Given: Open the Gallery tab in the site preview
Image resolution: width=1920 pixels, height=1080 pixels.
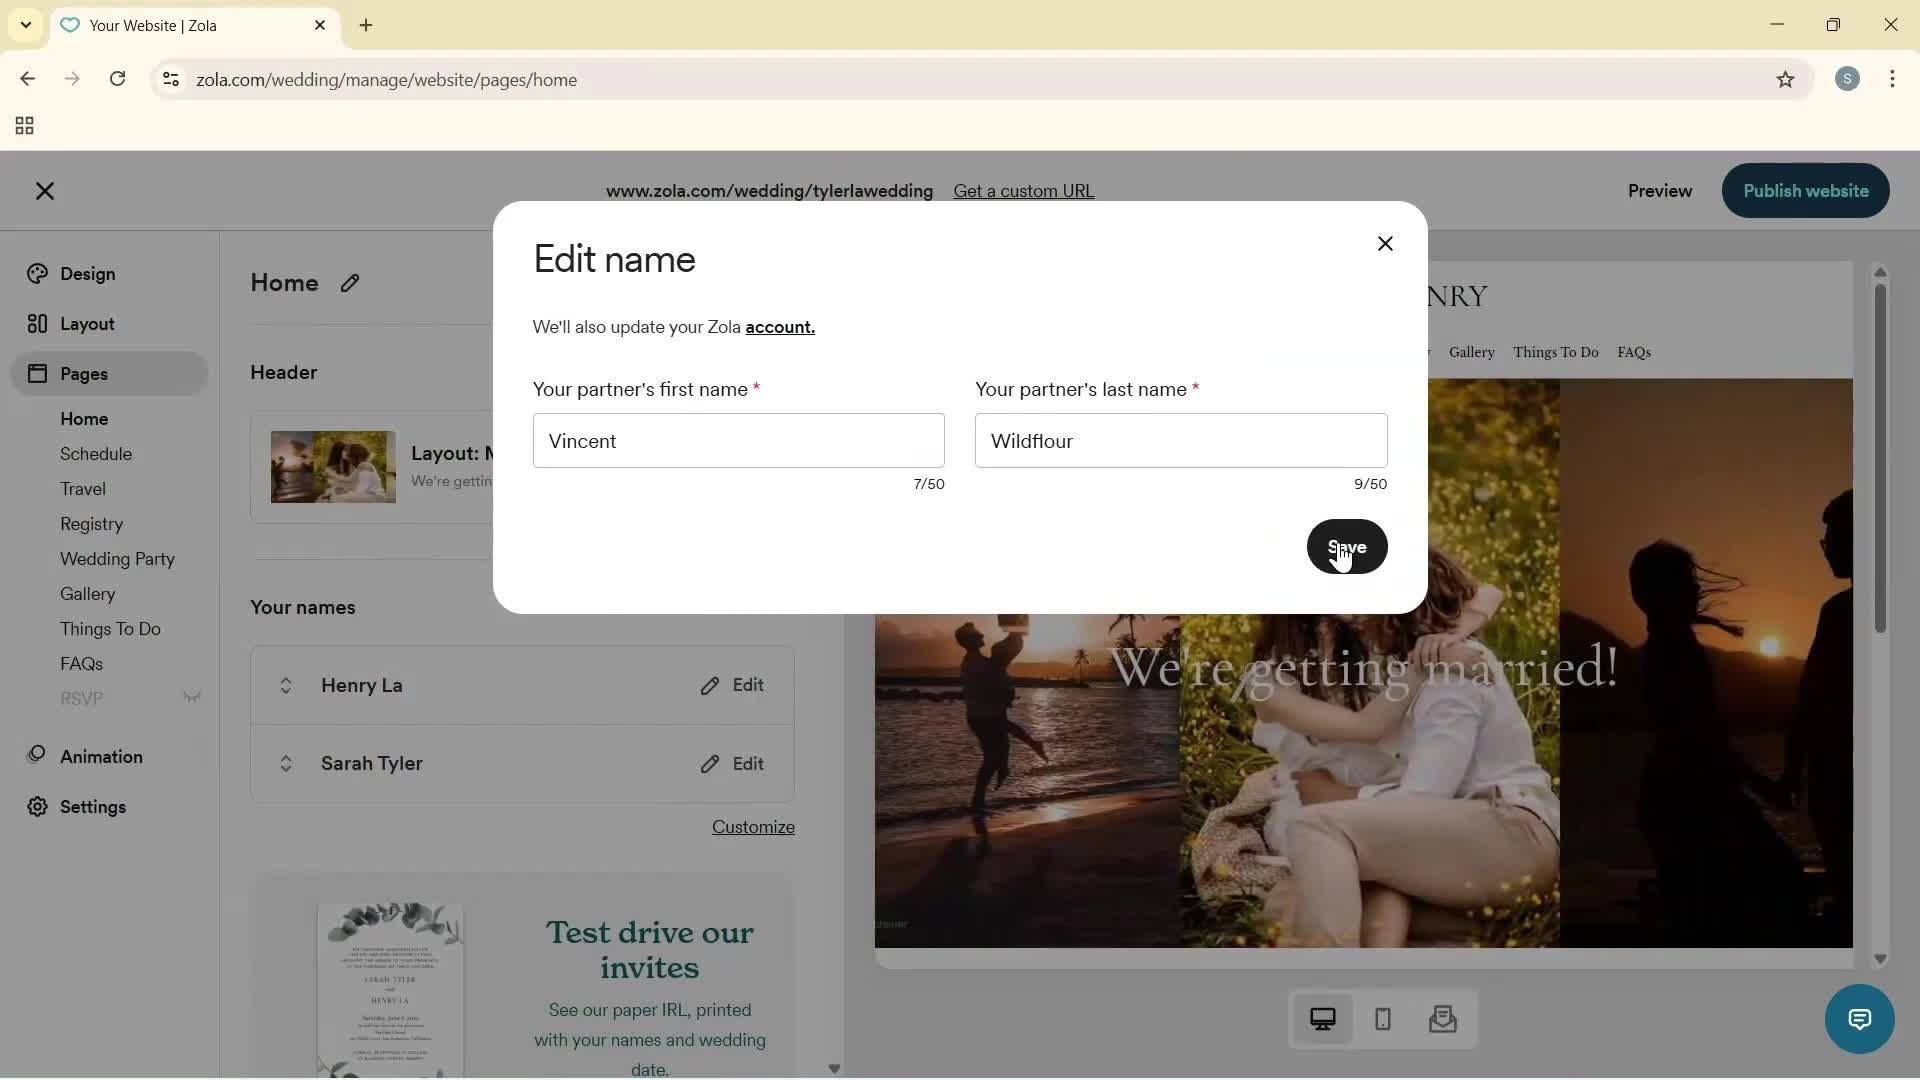Looking at the screenshot, I should [x=1471, y=352].
